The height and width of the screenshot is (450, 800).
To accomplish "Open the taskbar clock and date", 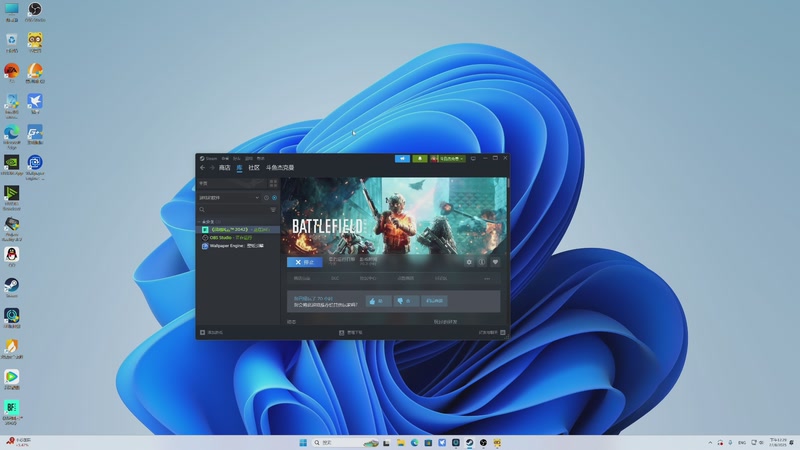I will [x=778, y=442].
